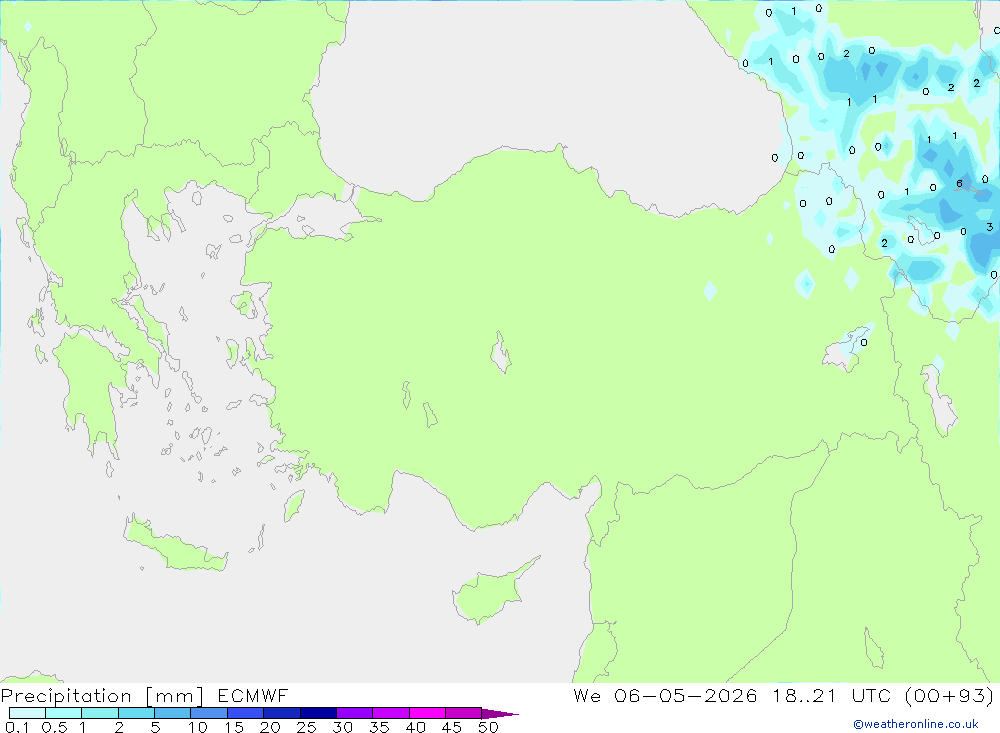Click the 'Precipitation [mm]' title text
This screenshot has height=733, width=1000.
(x=102, y=696)
